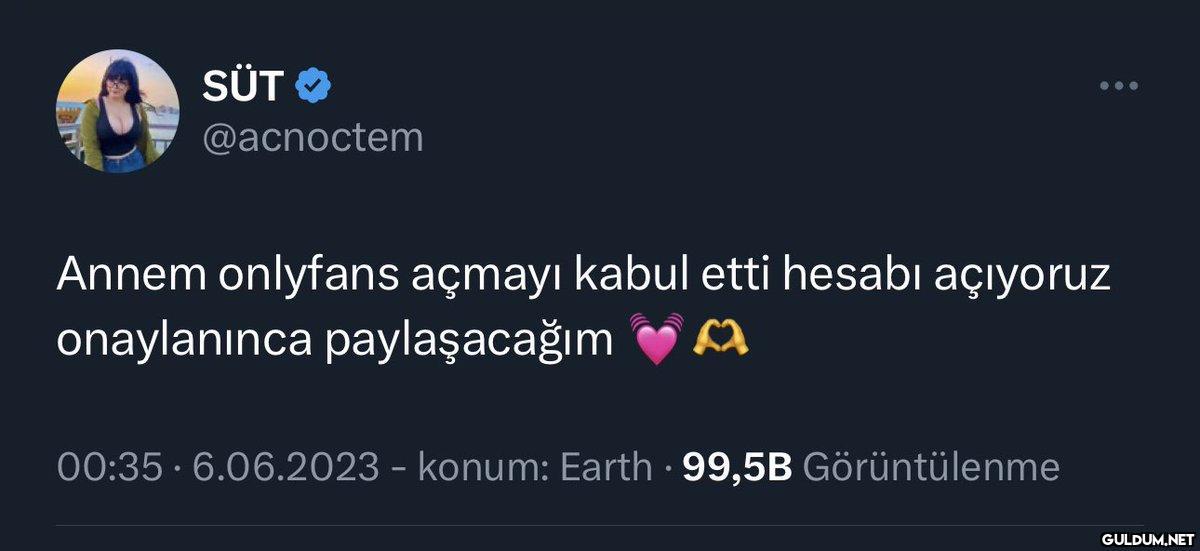Open the three-dot more options menu

pos(1119,86)
